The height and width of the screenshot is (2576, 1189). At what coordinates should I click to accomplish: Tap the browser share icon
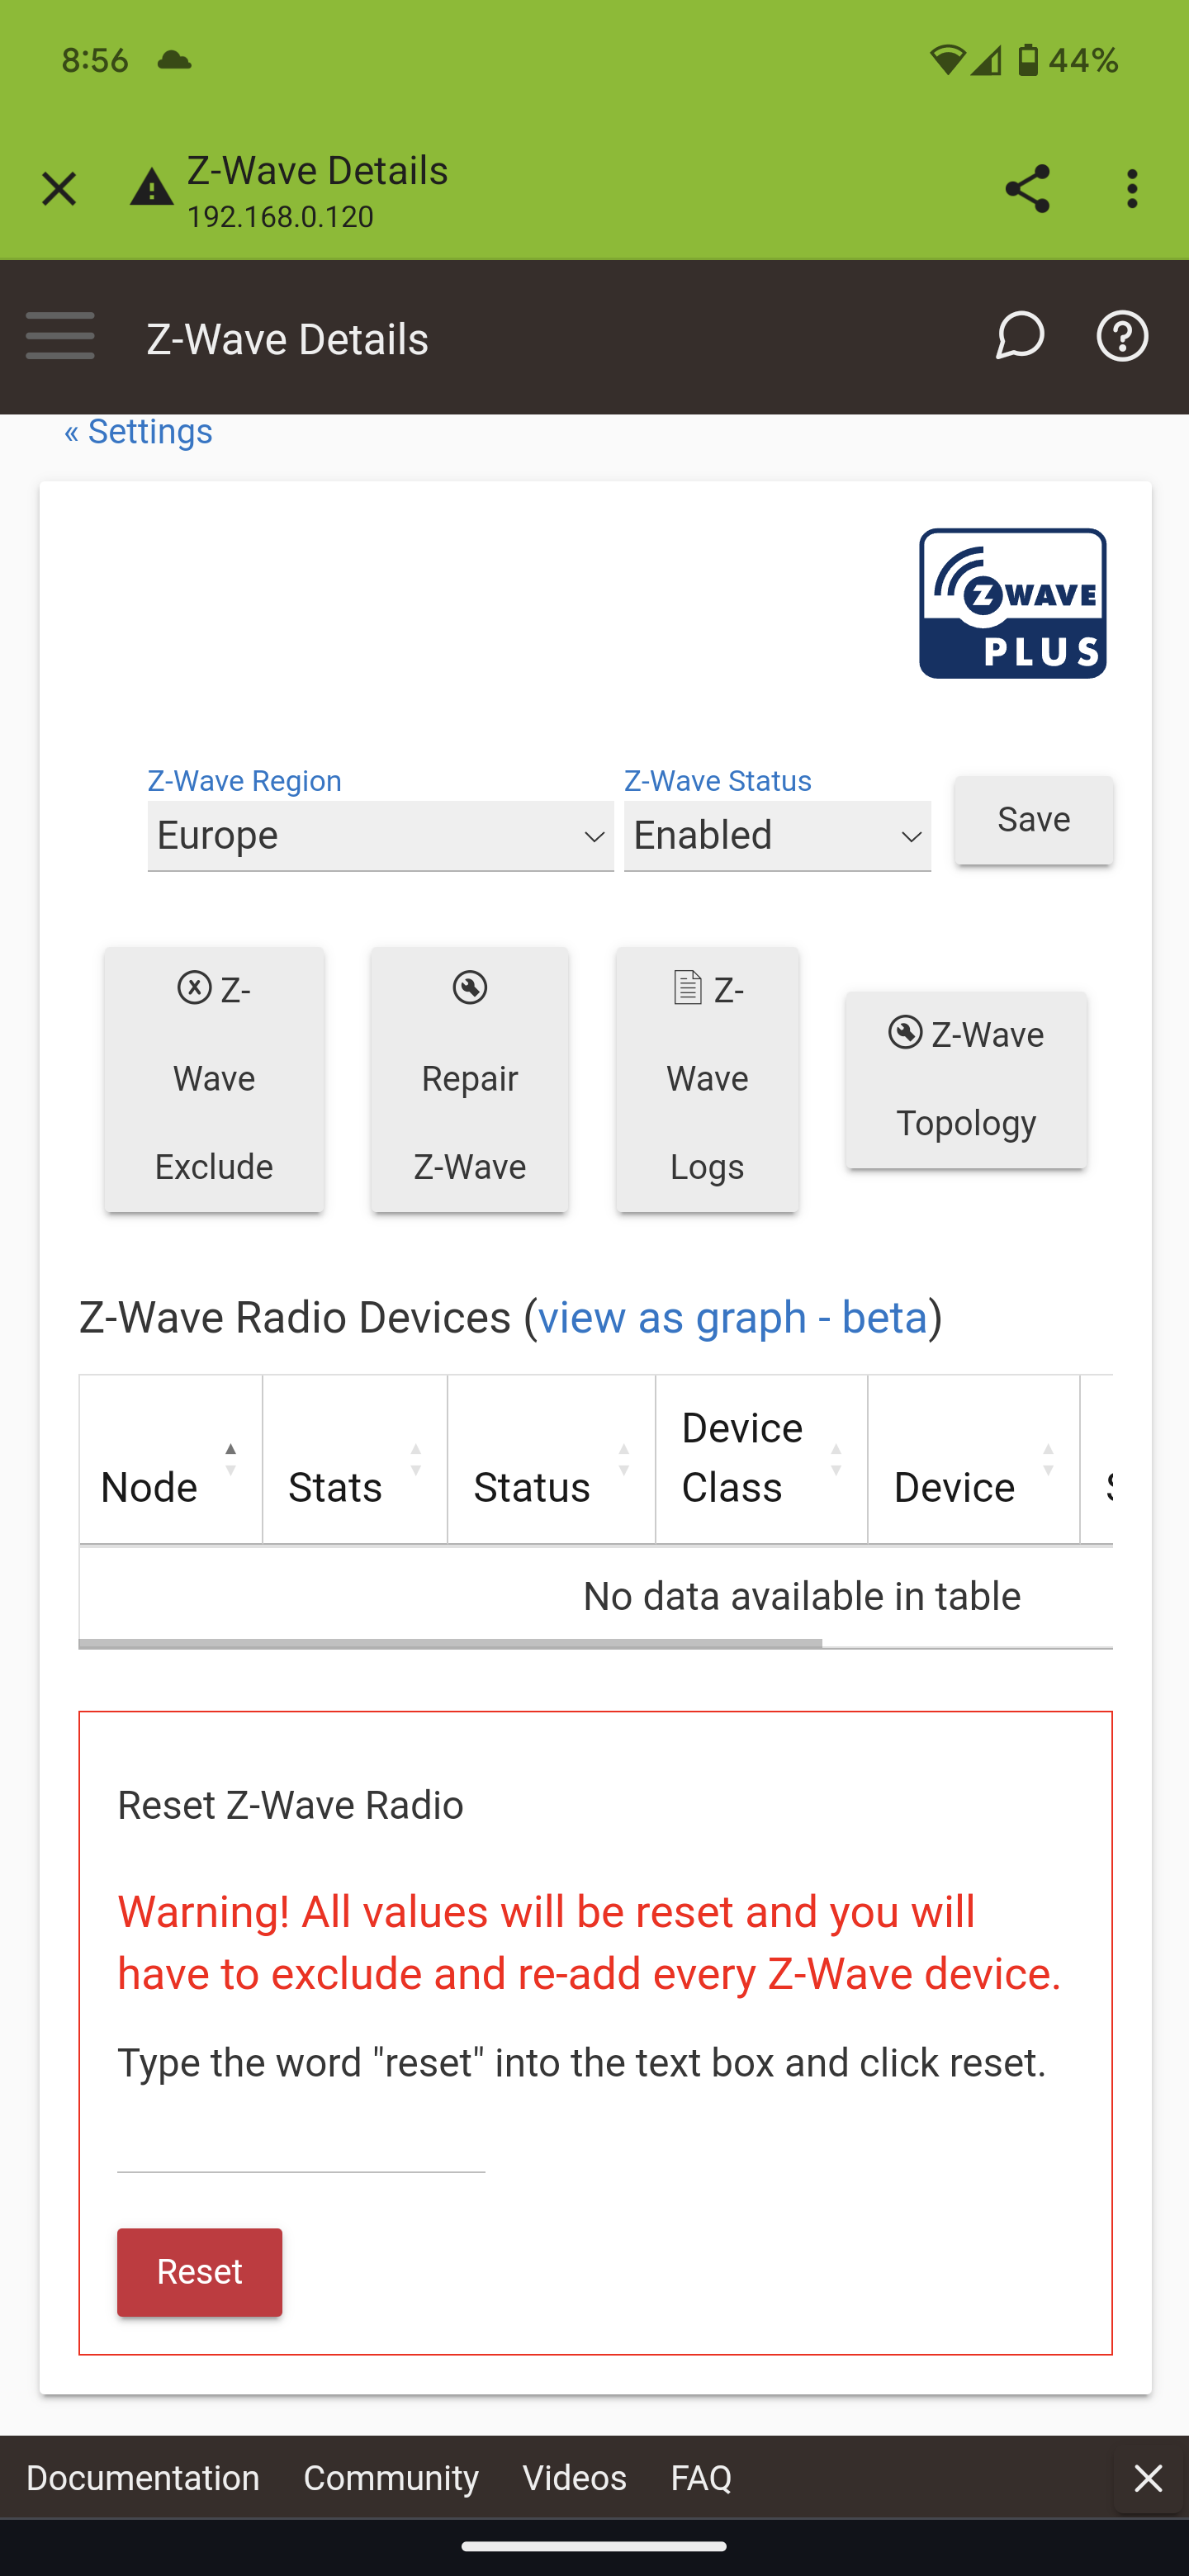(x=1027, y=189)
